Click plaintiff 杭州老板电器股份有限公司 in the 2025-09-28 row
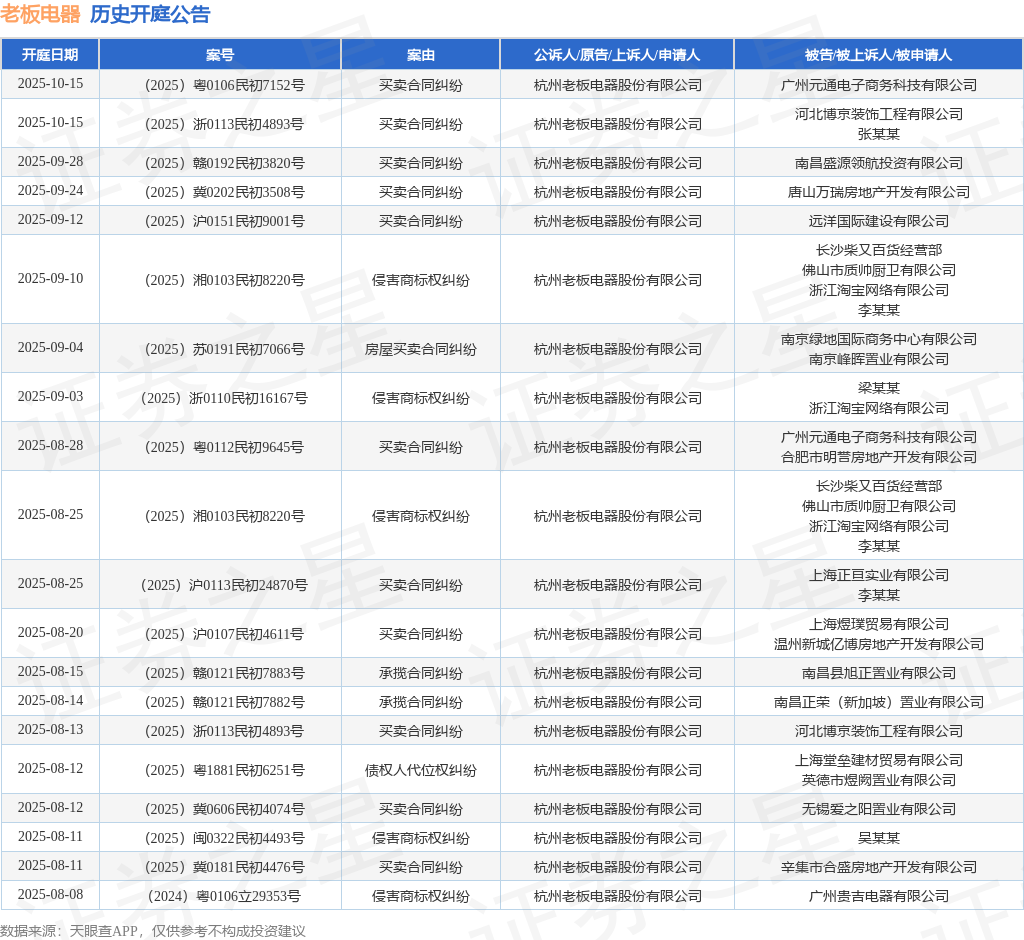This screenshot has height=940, width=1024. pos(617,163)
